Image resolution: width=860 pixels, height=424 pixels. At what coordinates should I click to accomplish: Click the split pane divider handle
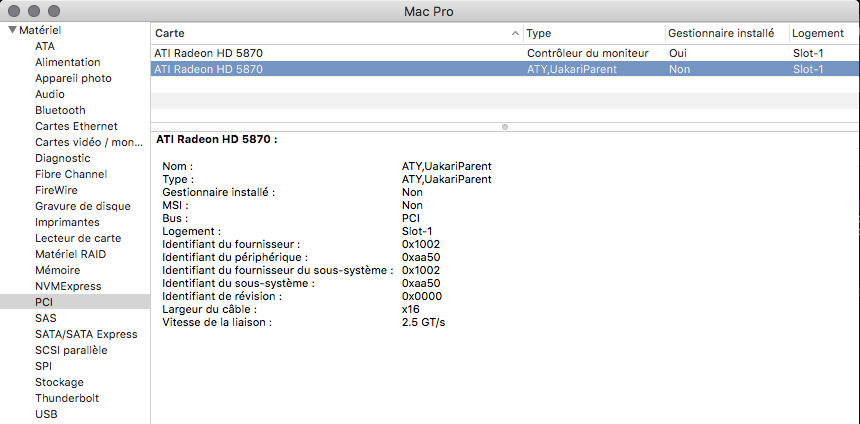coord(505,126)
